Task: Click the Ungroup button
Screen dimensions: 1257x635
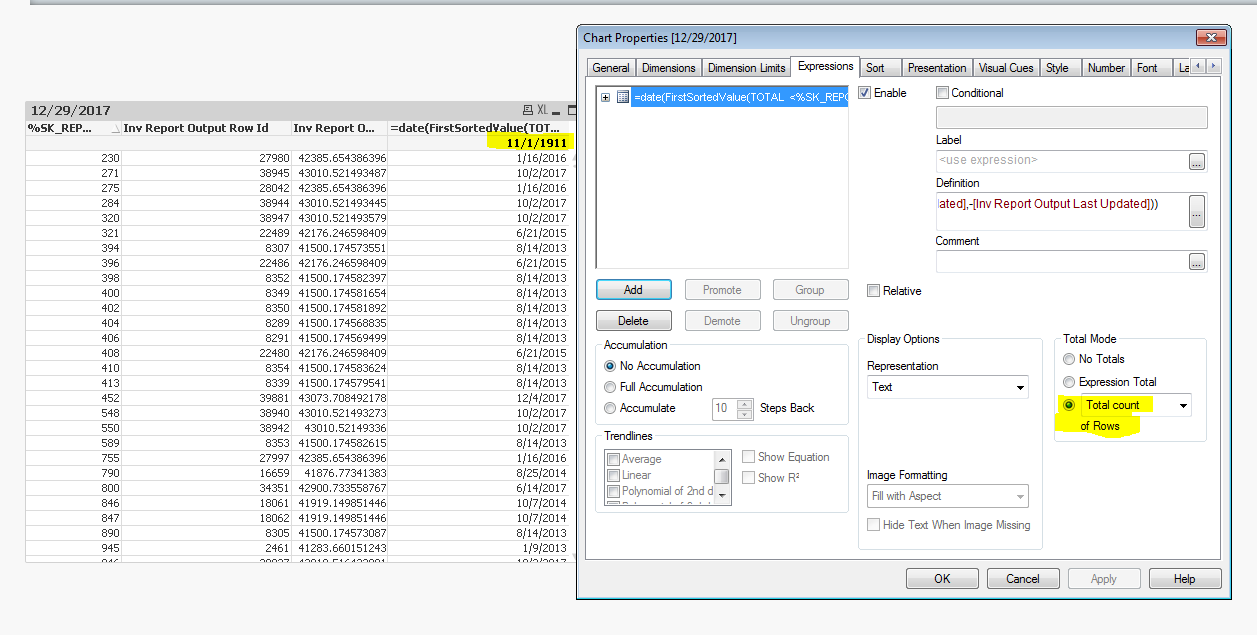Action: click(810, 321)
